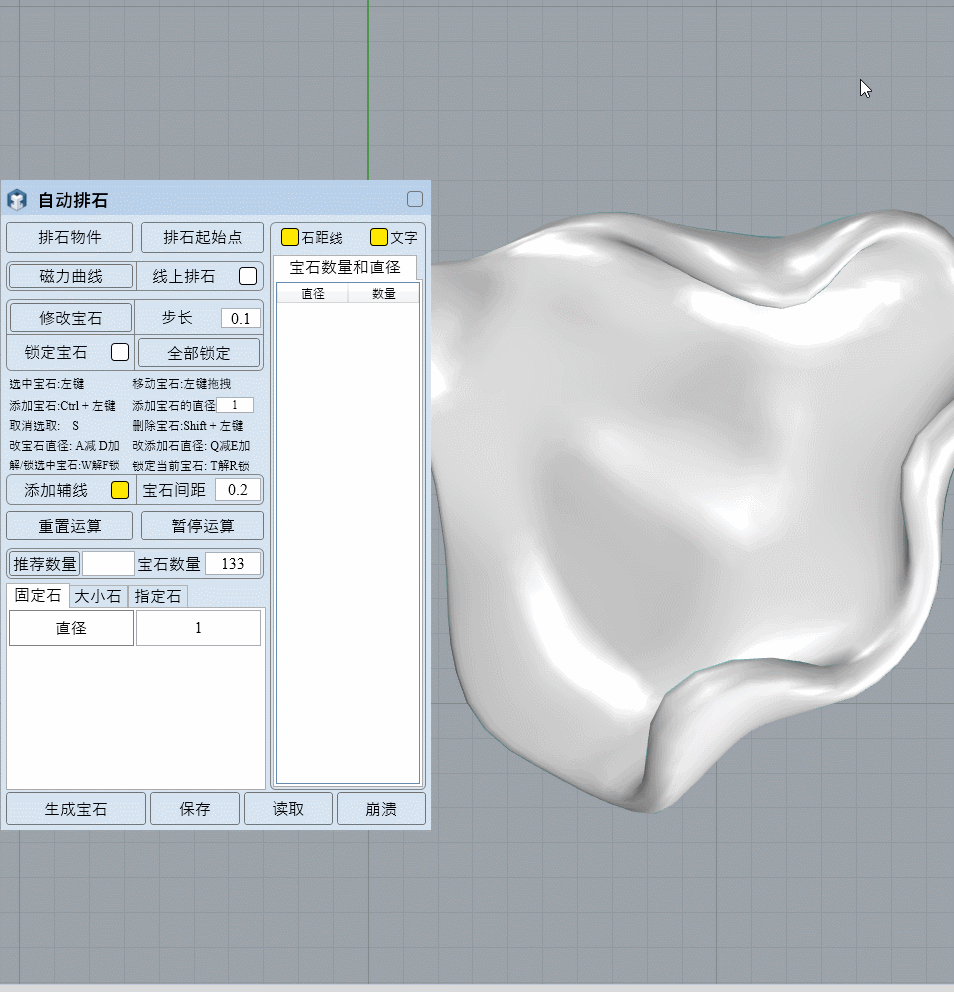This screenshot has height=992, width=954.
Task: Toggle the yellow 石距线 checkbox
Action: tap(290, 238)
